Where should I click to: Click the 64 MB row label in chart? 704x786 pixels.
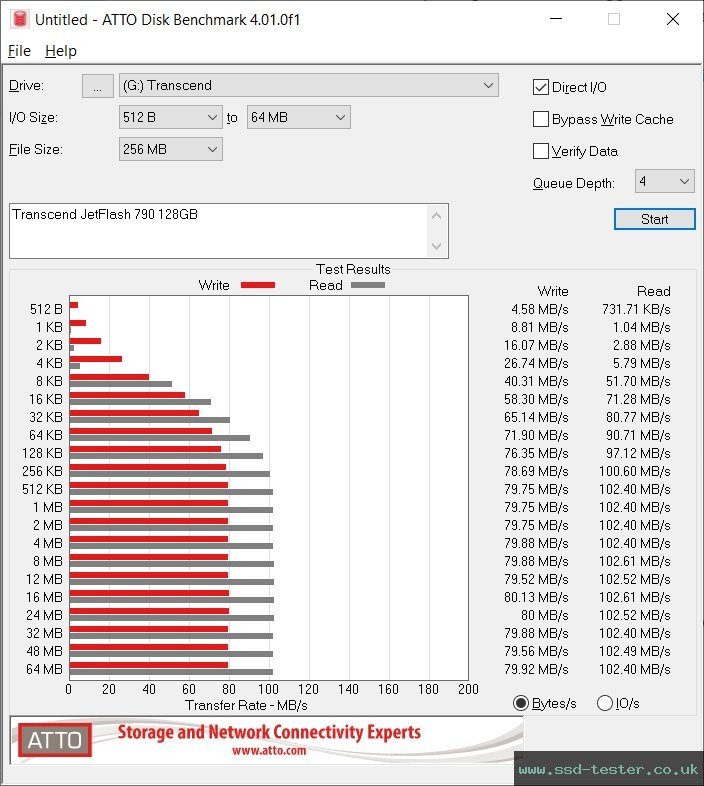[x=44, y=669]
